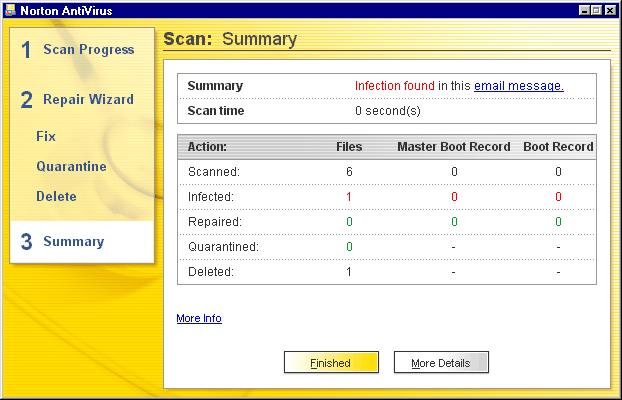Click the Files column header

pos(349,147)
